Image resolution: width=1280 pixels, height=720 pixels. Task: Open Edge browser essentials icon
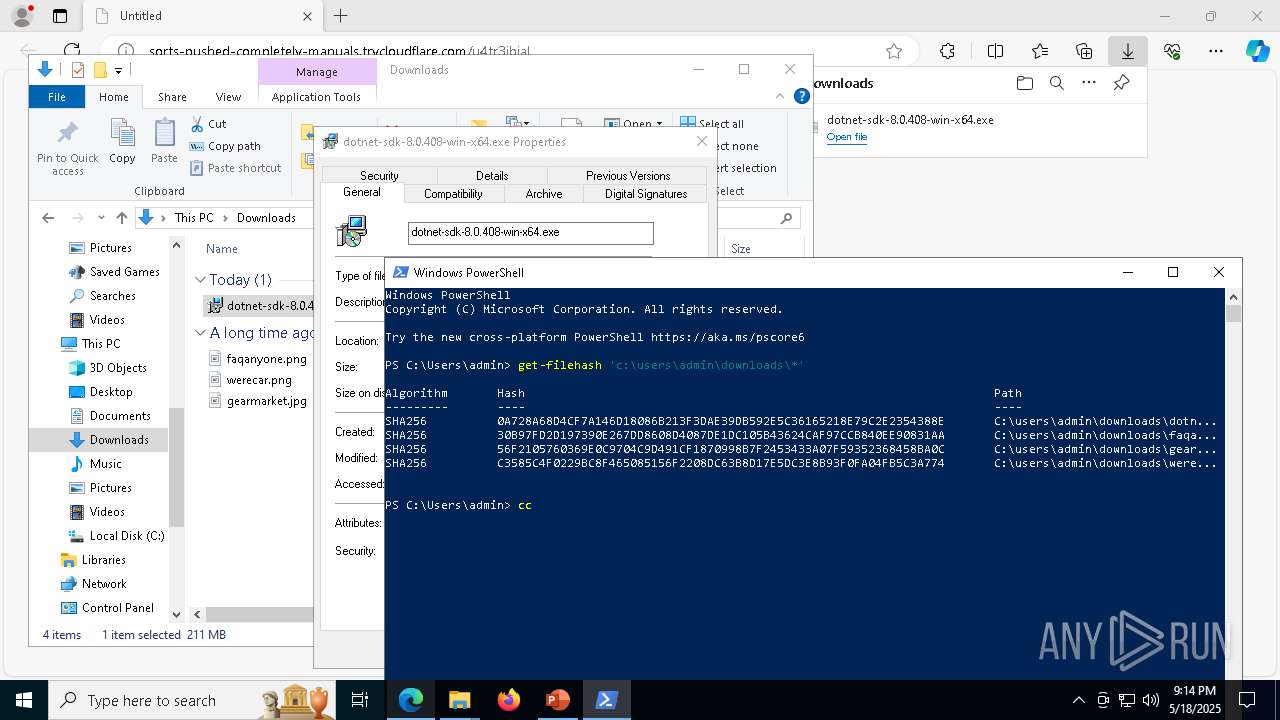tap(1172, 51)
